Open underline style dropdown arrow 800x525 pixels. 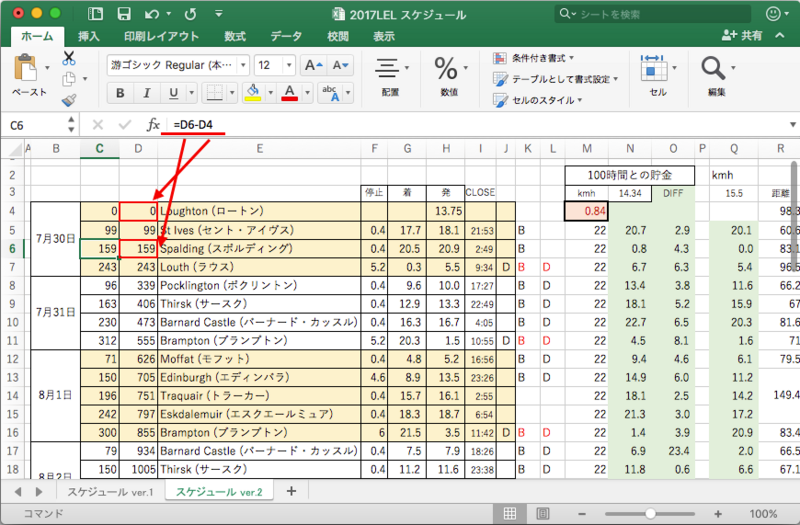pyautogui.click(x=192, y=93)
